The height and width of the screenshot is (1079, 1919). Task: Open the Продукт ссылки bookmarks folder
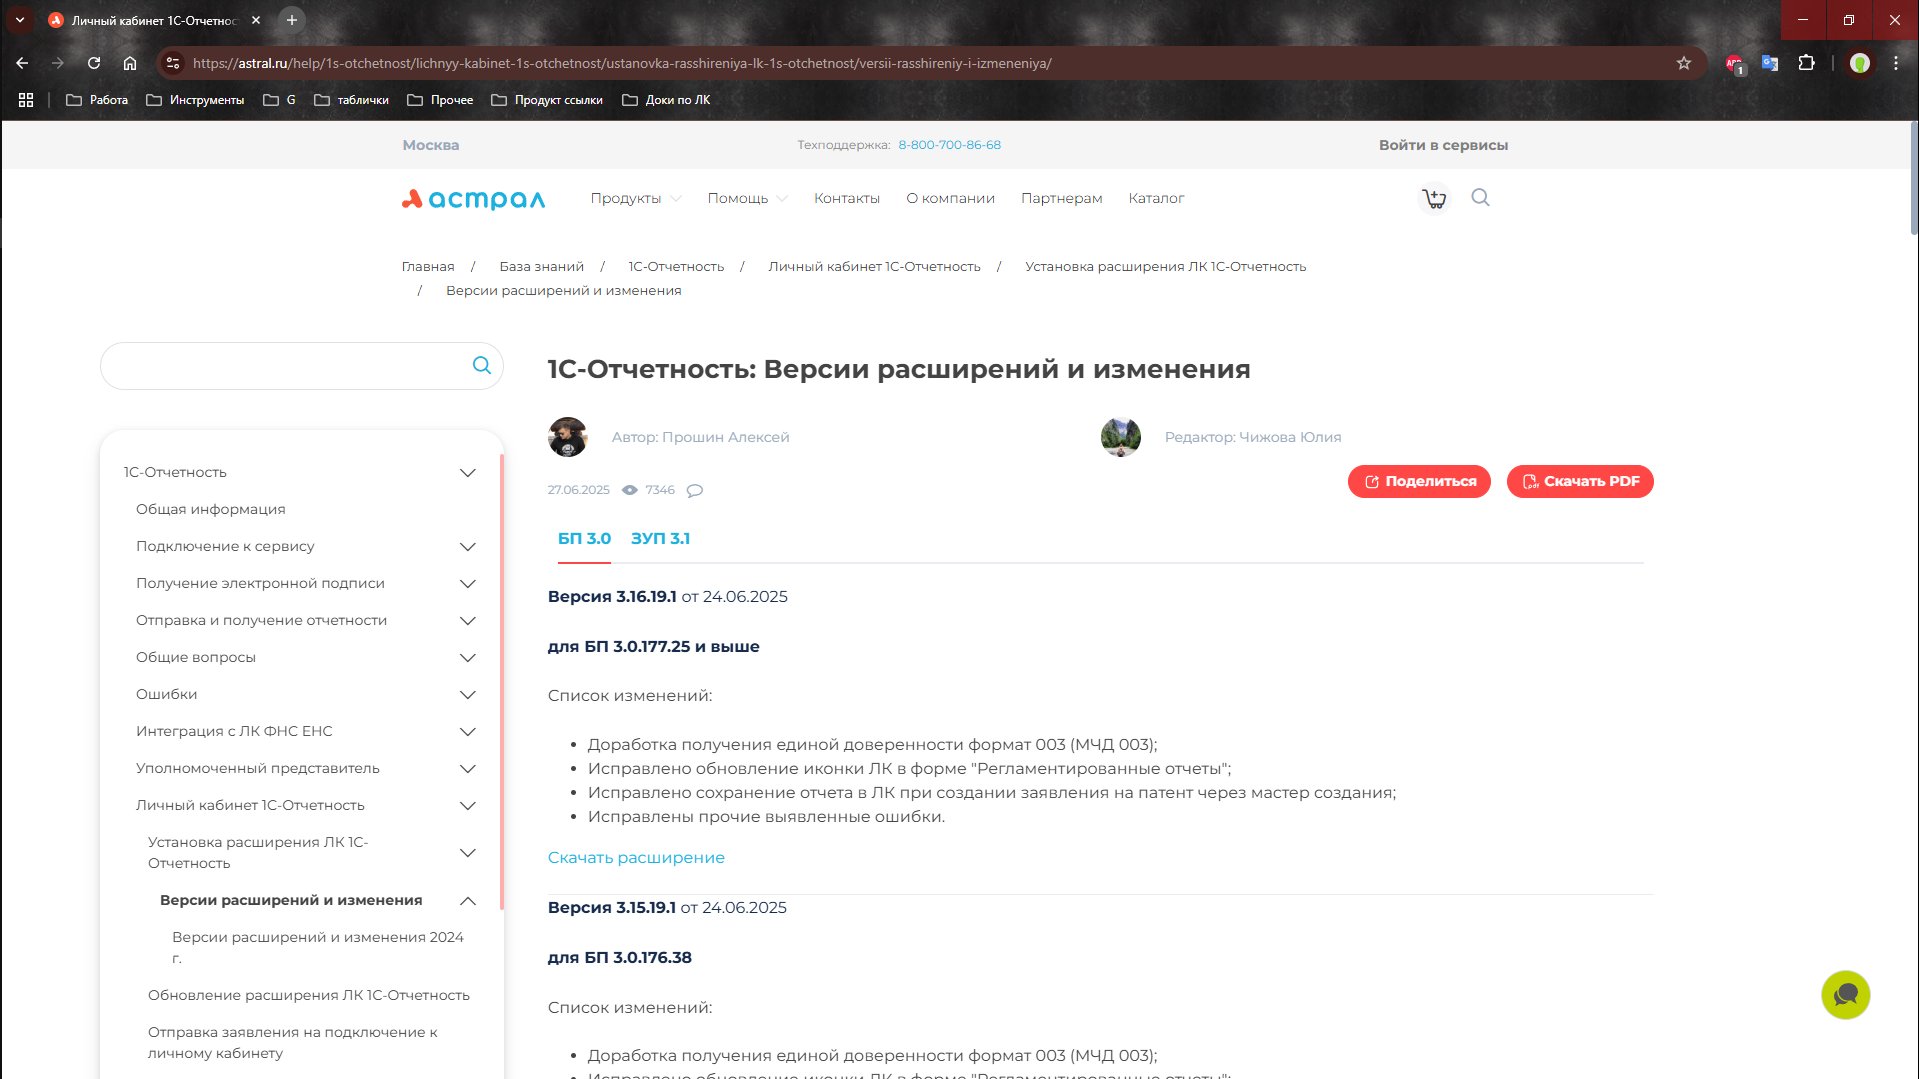pyautogui.click(x=547, y=100)
